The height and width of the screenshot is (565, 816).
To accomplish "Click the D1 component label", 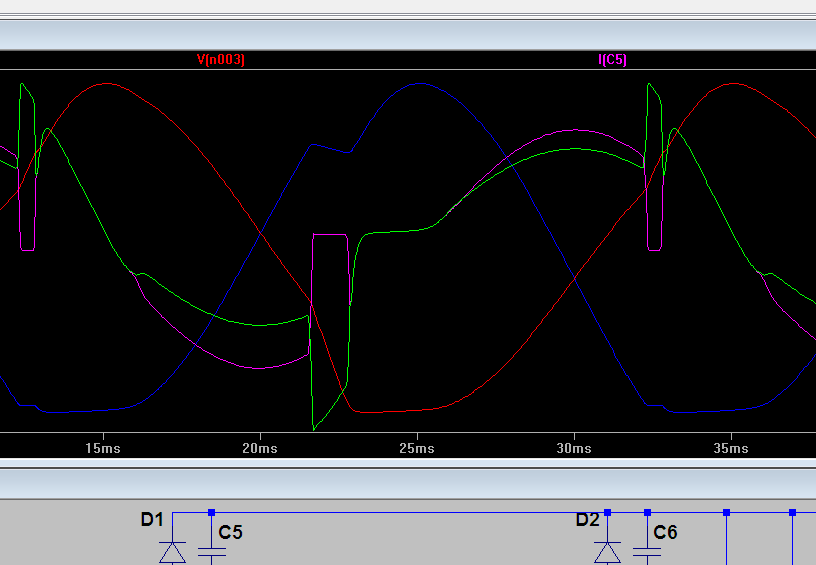I will pos(152,520).
